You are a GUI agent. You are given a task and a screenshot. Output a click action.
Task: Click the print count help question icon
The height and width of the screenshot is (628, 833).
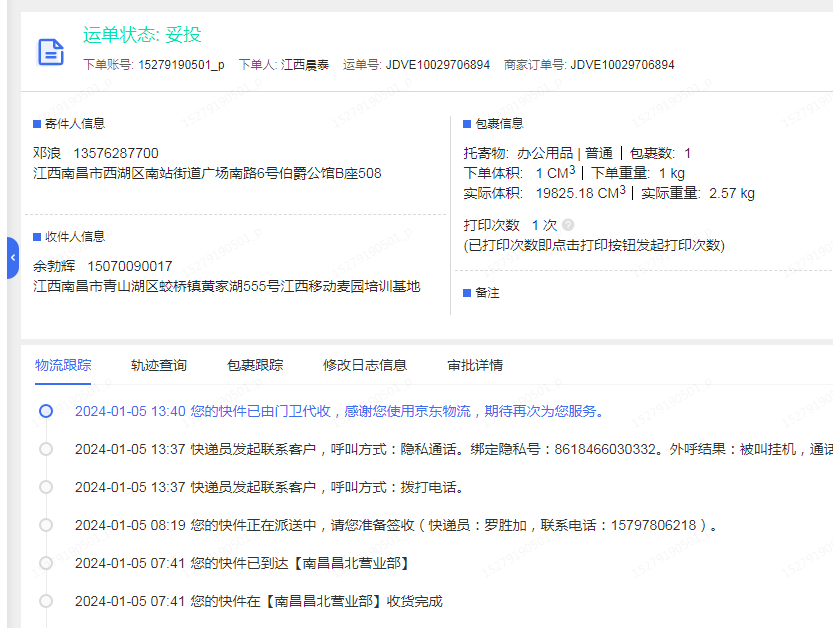568,225
